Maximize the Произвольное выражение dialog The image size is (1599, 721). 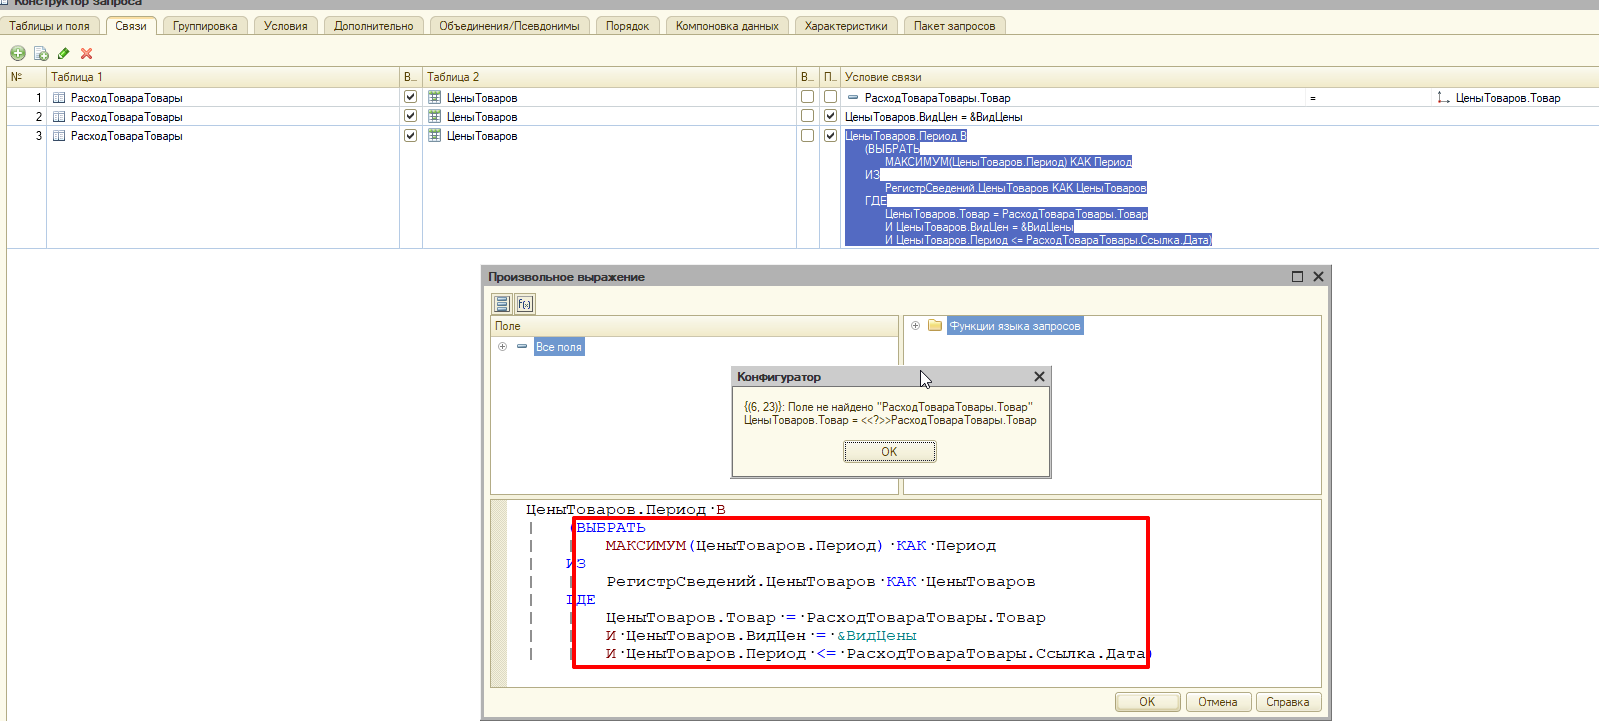[1297, 276]
